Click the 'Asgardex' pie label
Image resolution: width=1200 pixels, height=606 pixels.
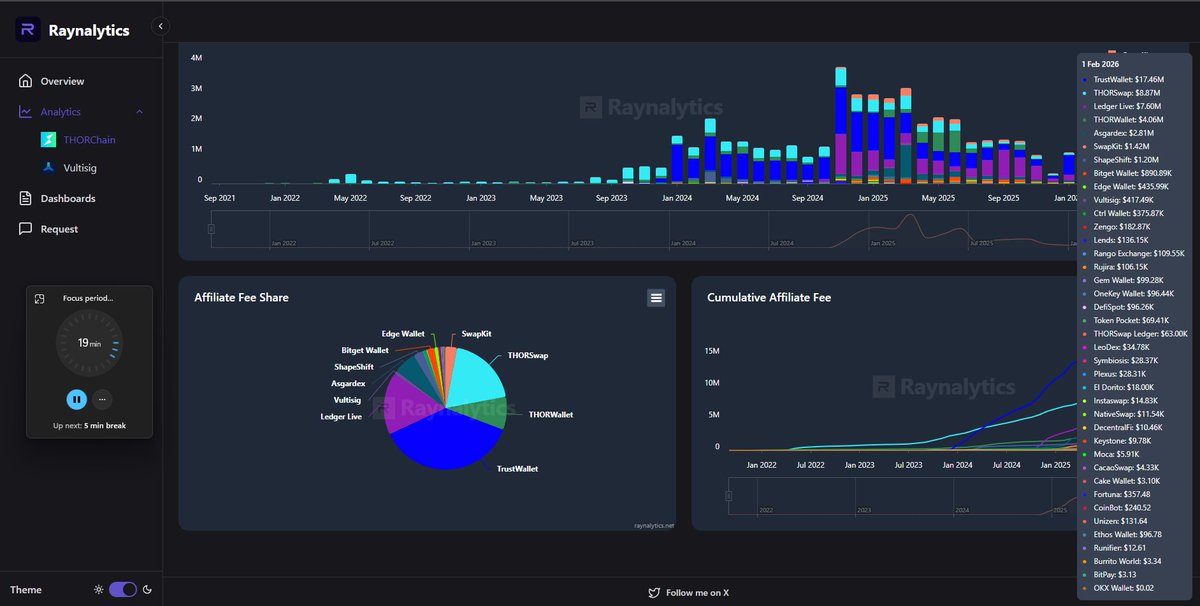coord(349,383)
